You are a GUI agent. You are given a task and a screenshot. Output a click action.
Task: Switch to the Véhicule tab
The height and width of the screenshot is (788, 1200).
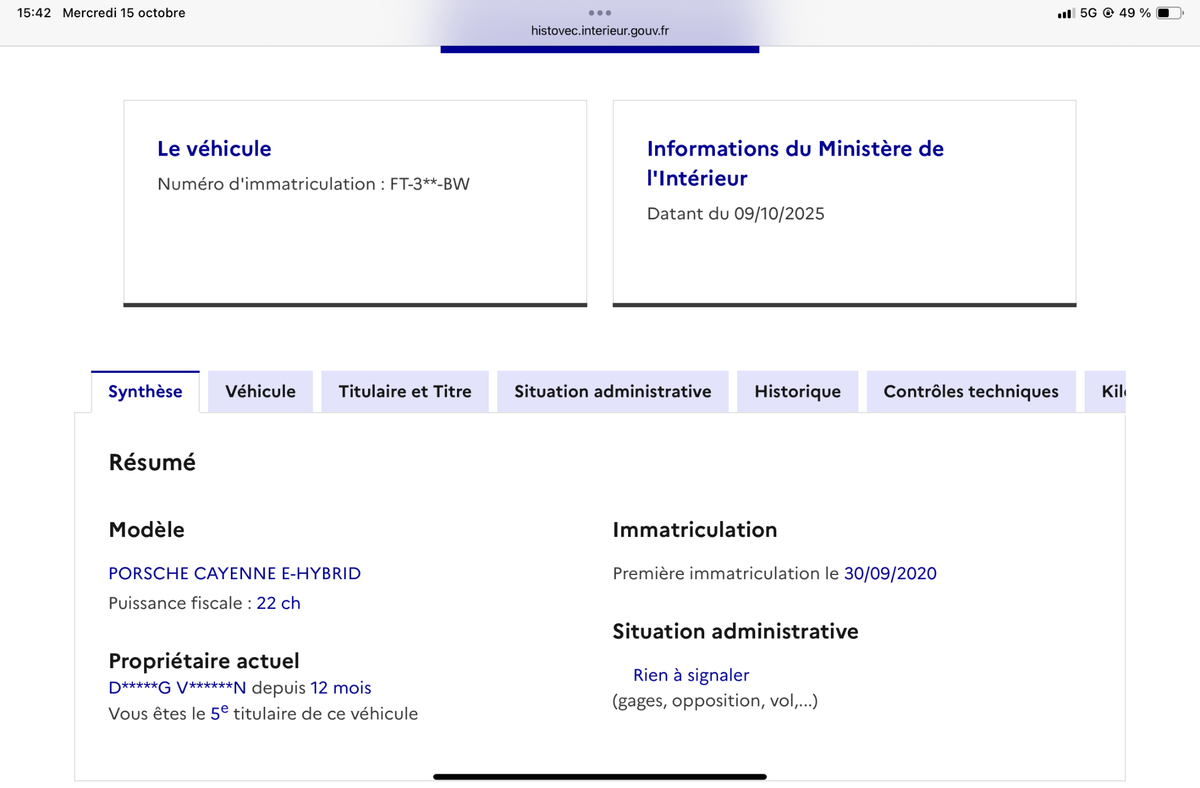(260, 391)
